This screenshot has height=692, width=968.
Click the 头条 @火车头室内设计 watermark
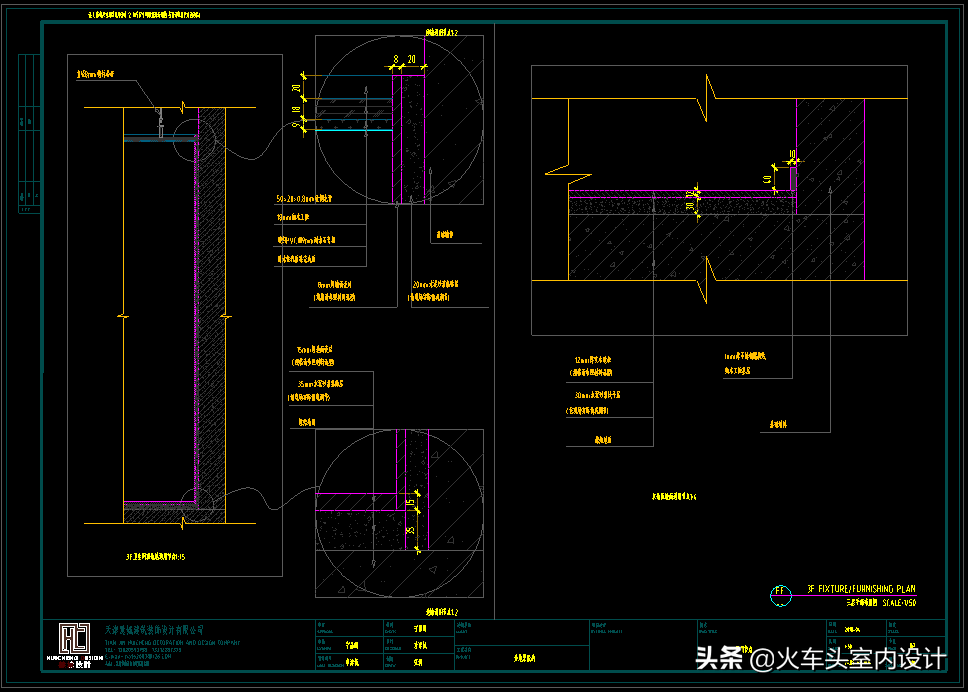coord(820,658)
